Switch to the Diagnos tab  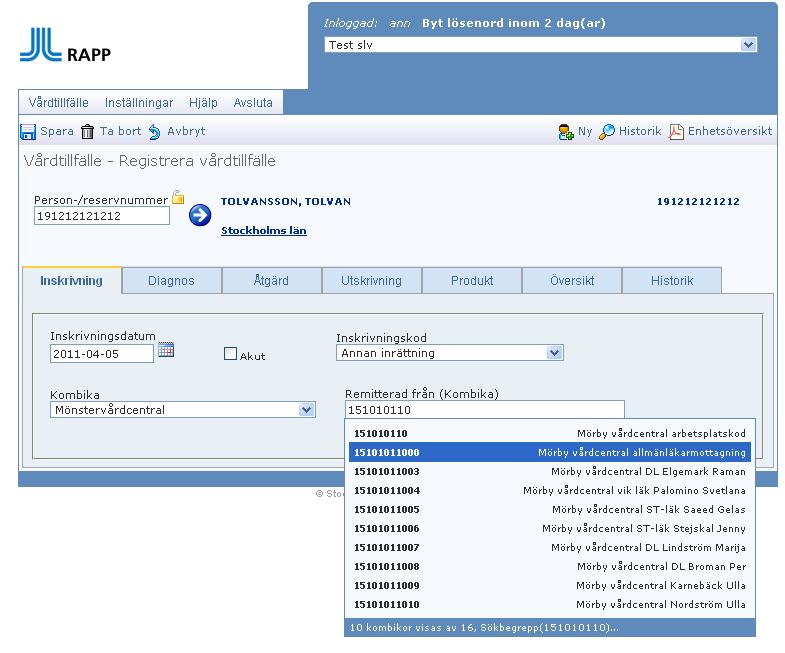pos(171,280)
